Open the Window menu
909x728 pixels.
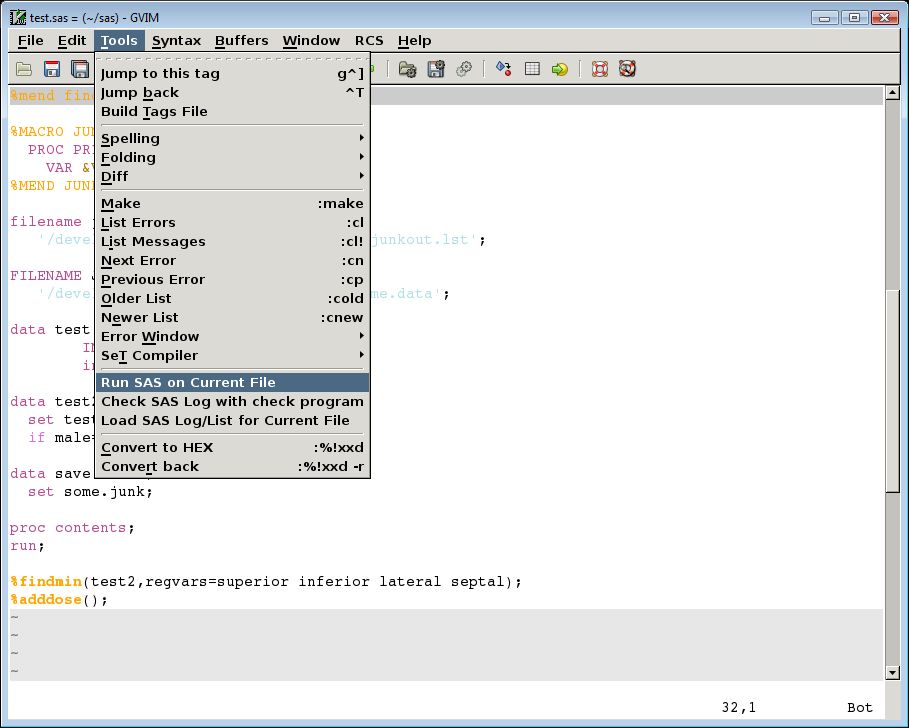coord(311,41)
